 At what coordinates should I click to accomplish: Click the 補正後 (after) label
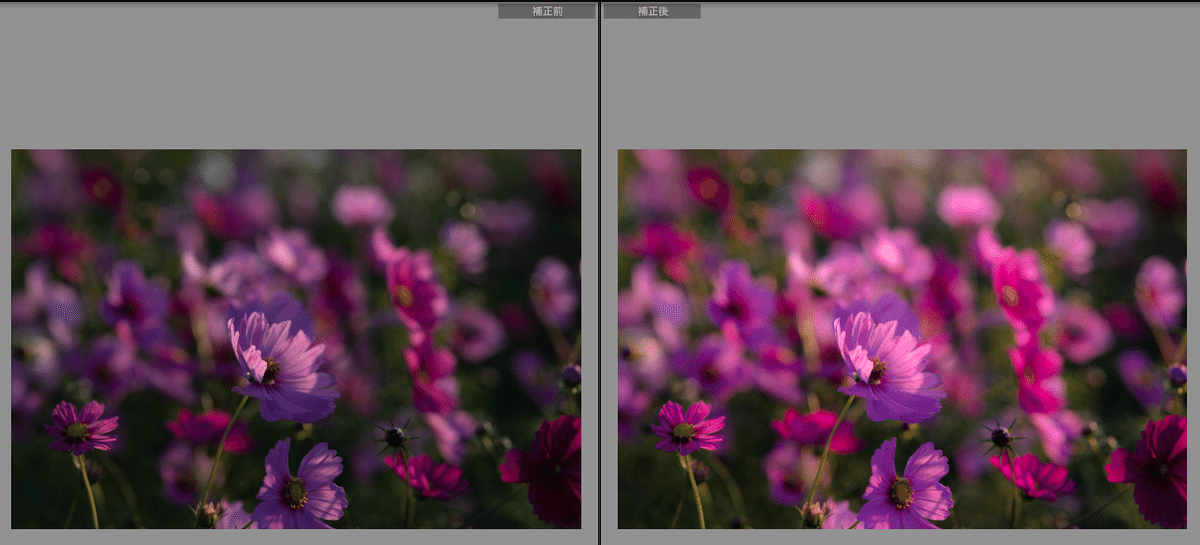(652, 11)
